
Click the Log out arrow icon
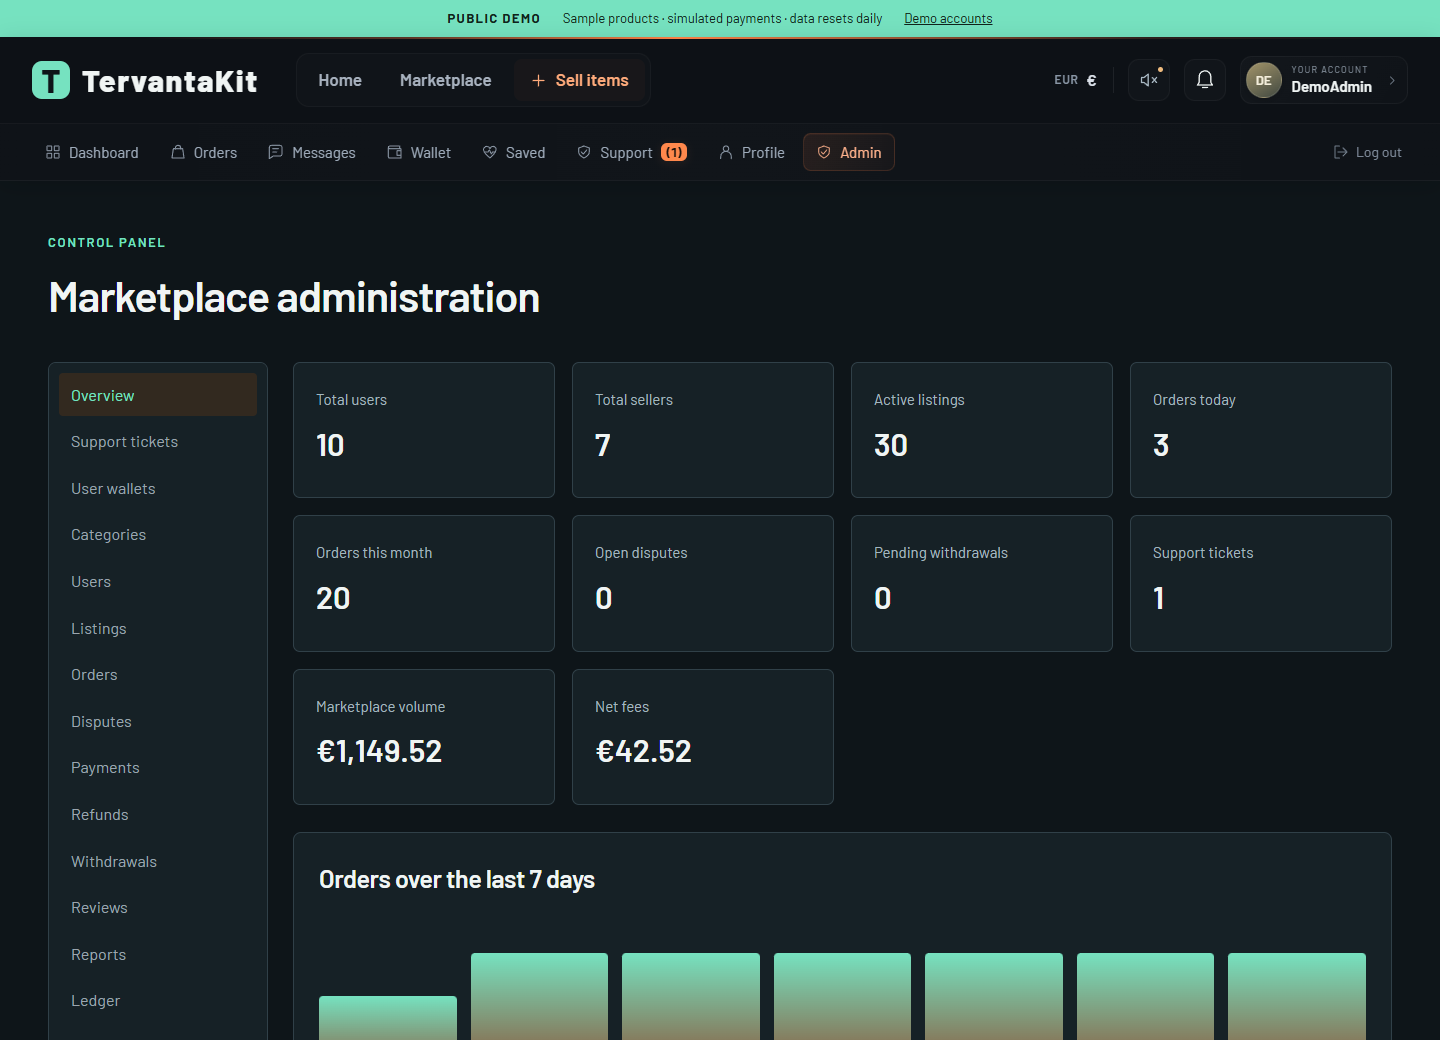[1341, 152]
